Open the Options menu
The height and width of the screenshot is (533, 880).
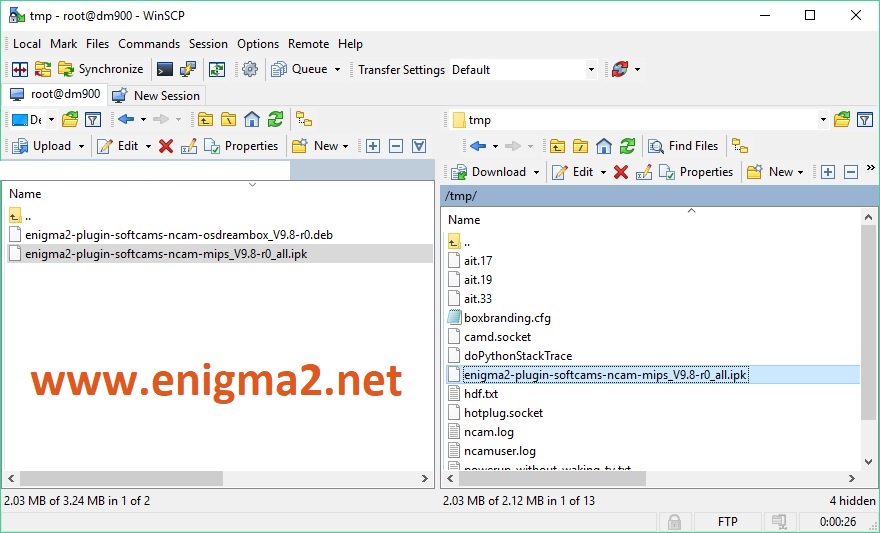coord(258,44)
